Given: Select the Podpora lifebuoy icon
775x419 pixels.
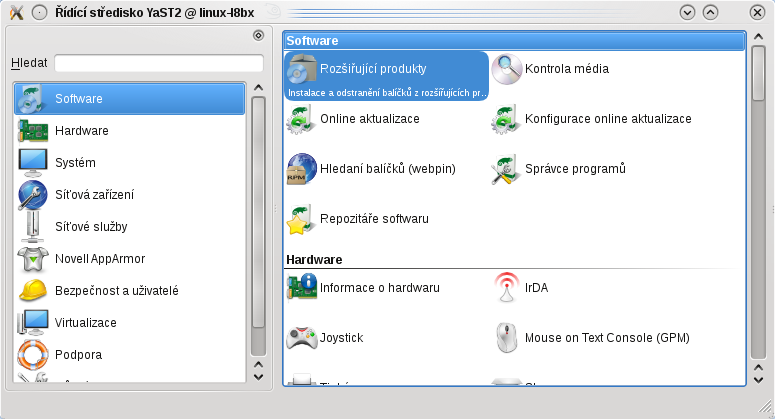Looking at the screenshot, I should 33,355.
